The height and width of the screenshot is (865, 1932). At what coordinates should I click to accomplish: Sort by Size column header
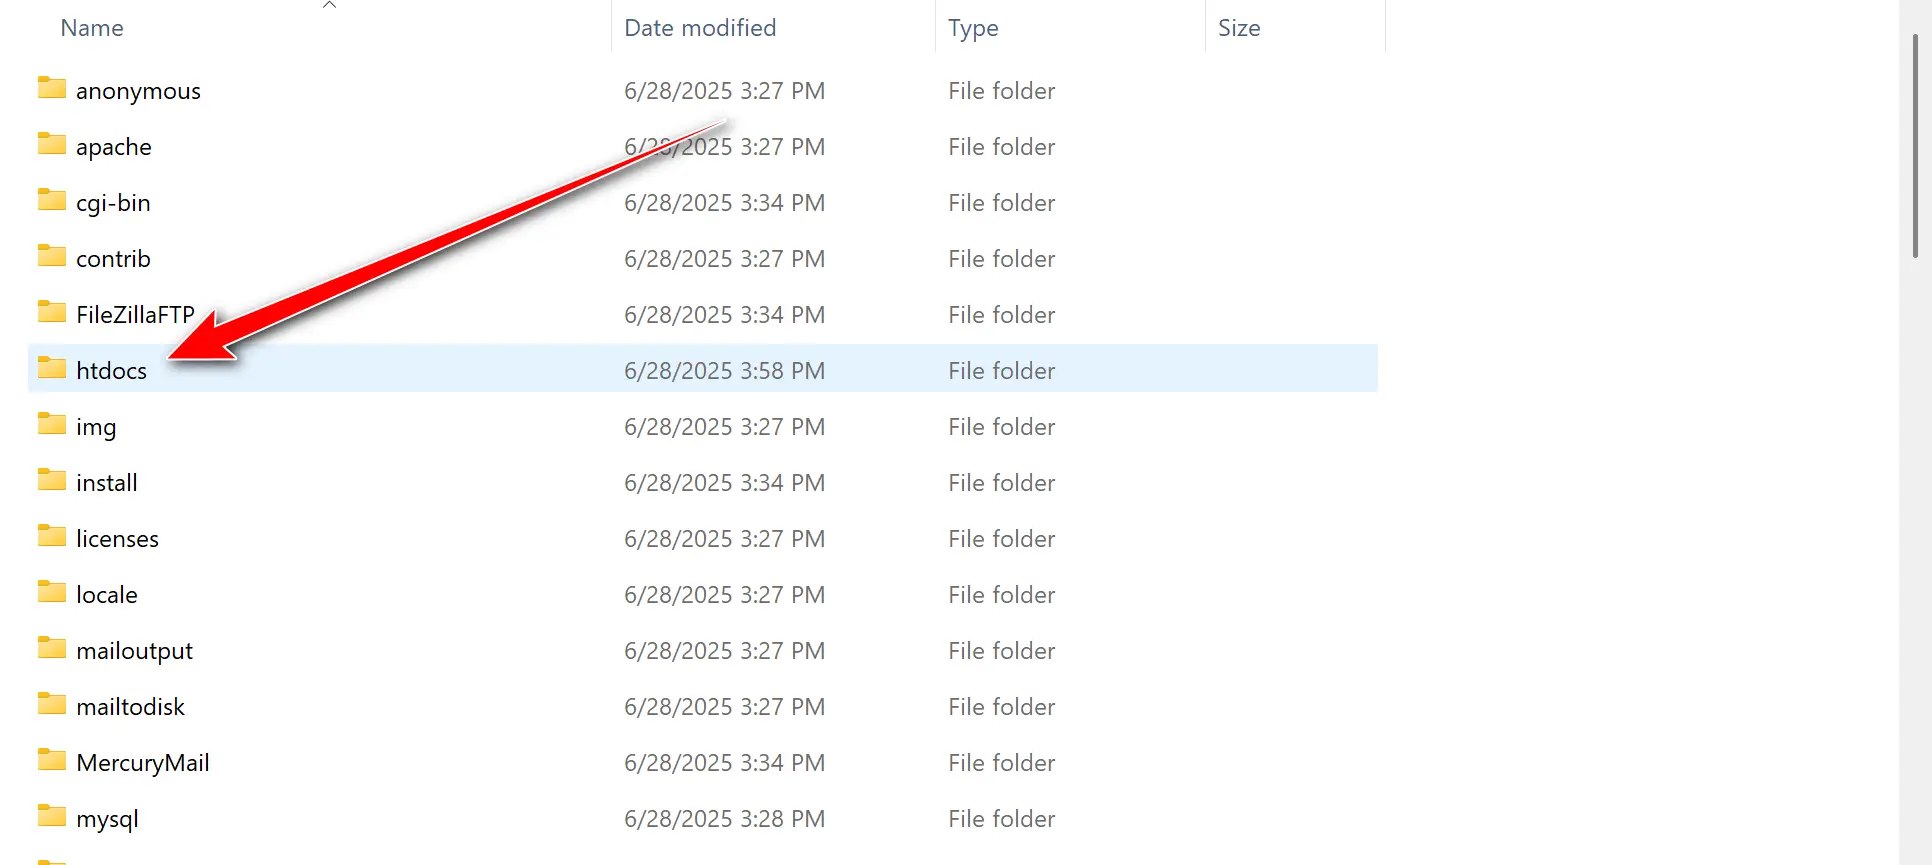1239,28
